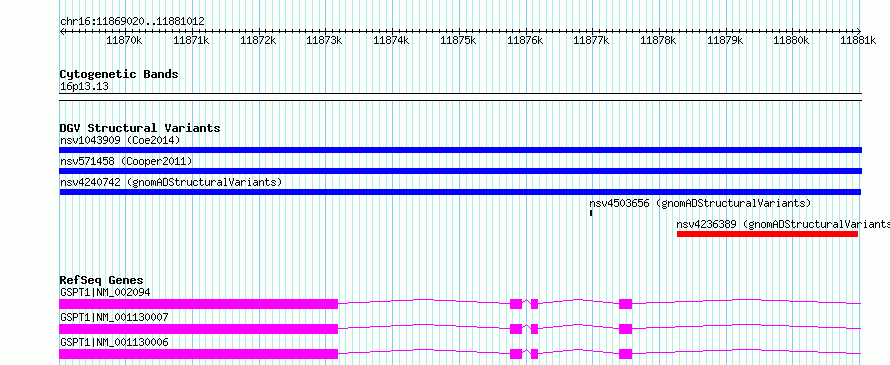The image size is (890, 365).
Task: Click the small black marker of nsv4503656
Action: (x=591, y=213)
